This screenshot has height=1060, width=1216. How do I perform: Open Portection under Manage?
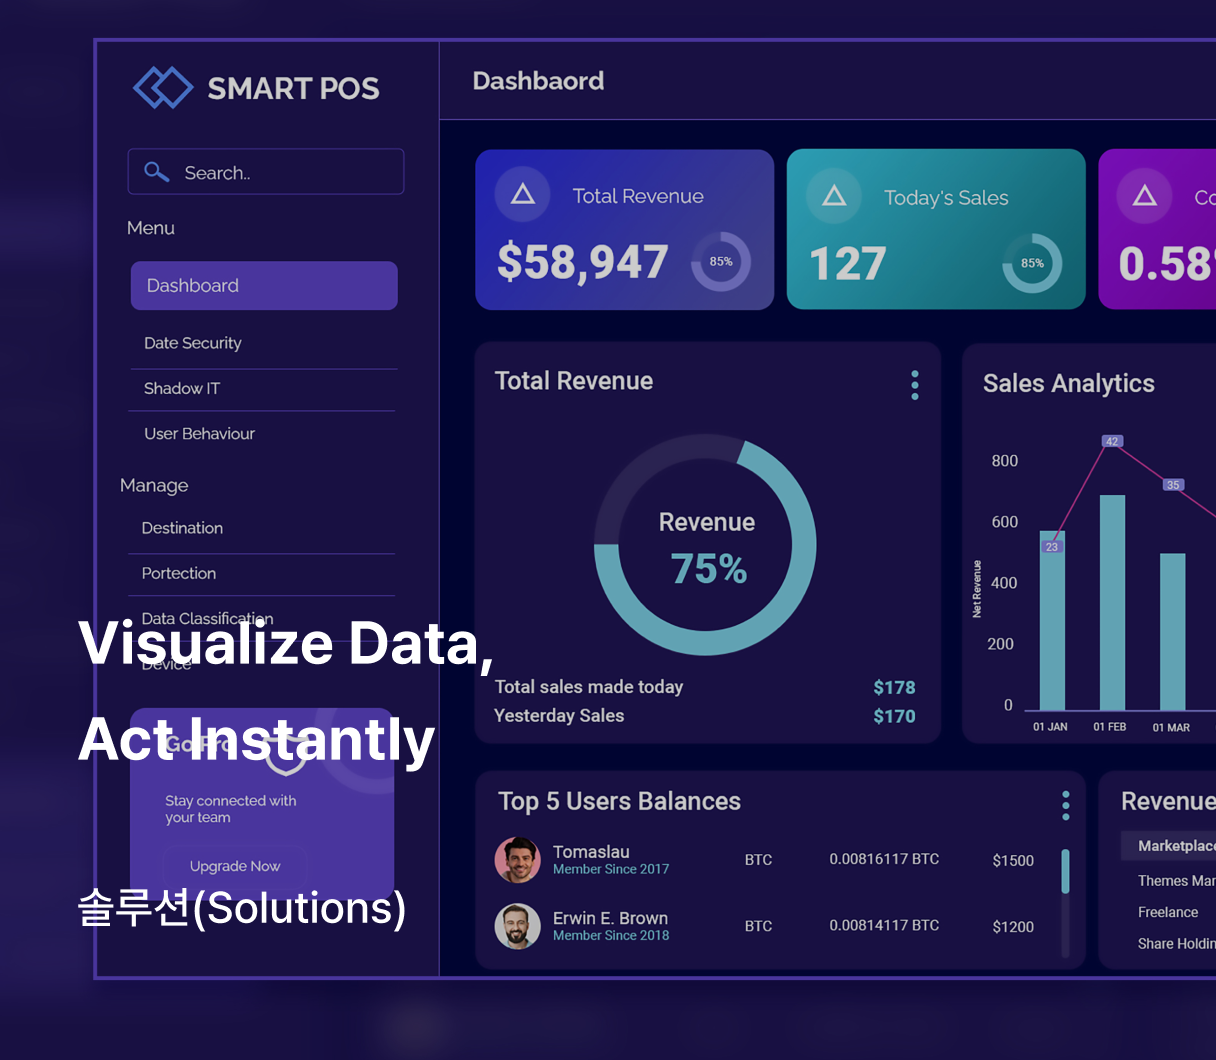pos(179,573)
